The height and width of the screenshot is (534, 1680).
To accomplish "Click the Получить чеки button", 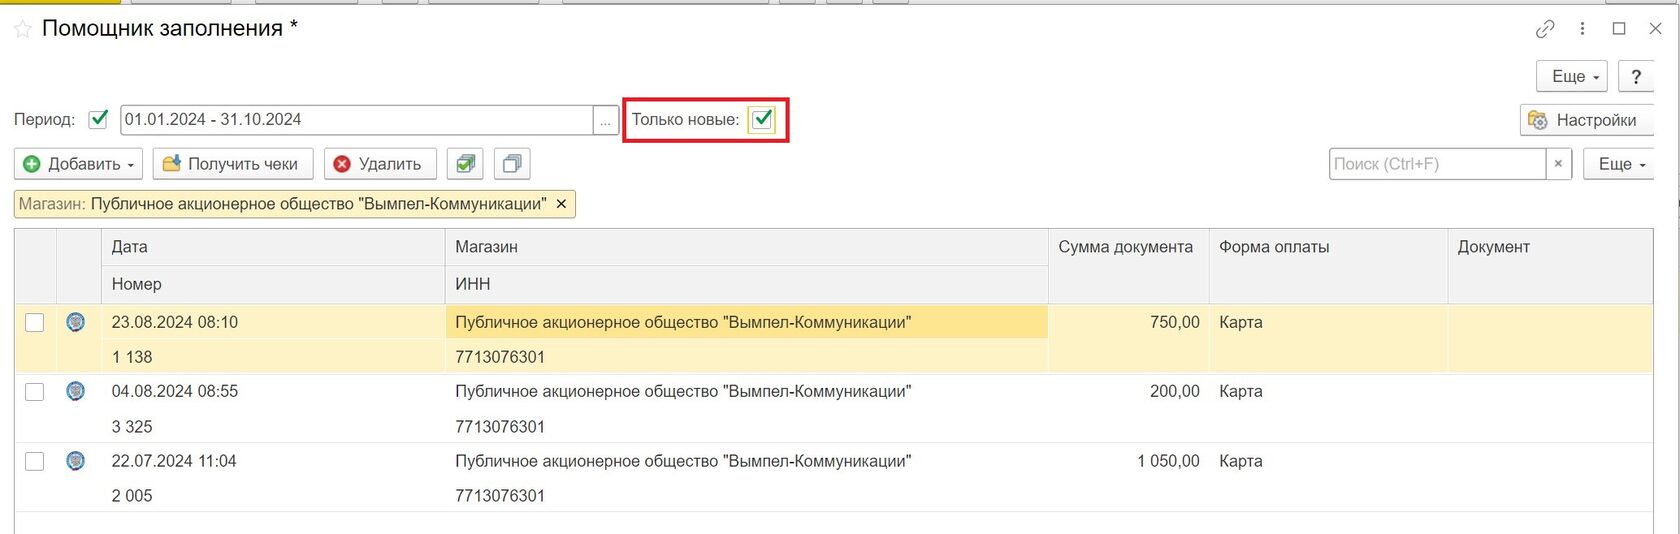I will tap(232, 164).
